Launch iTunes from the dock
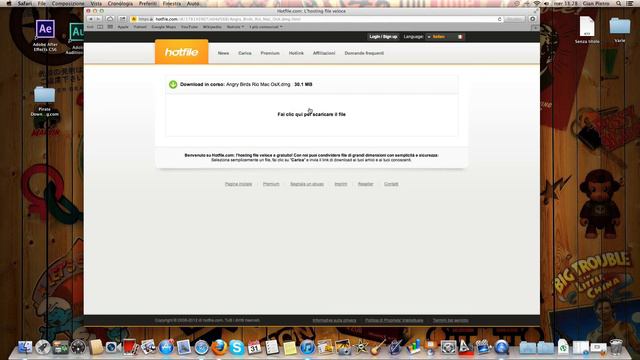The width and height of the screenshot is (640, 360). [307, 347]
